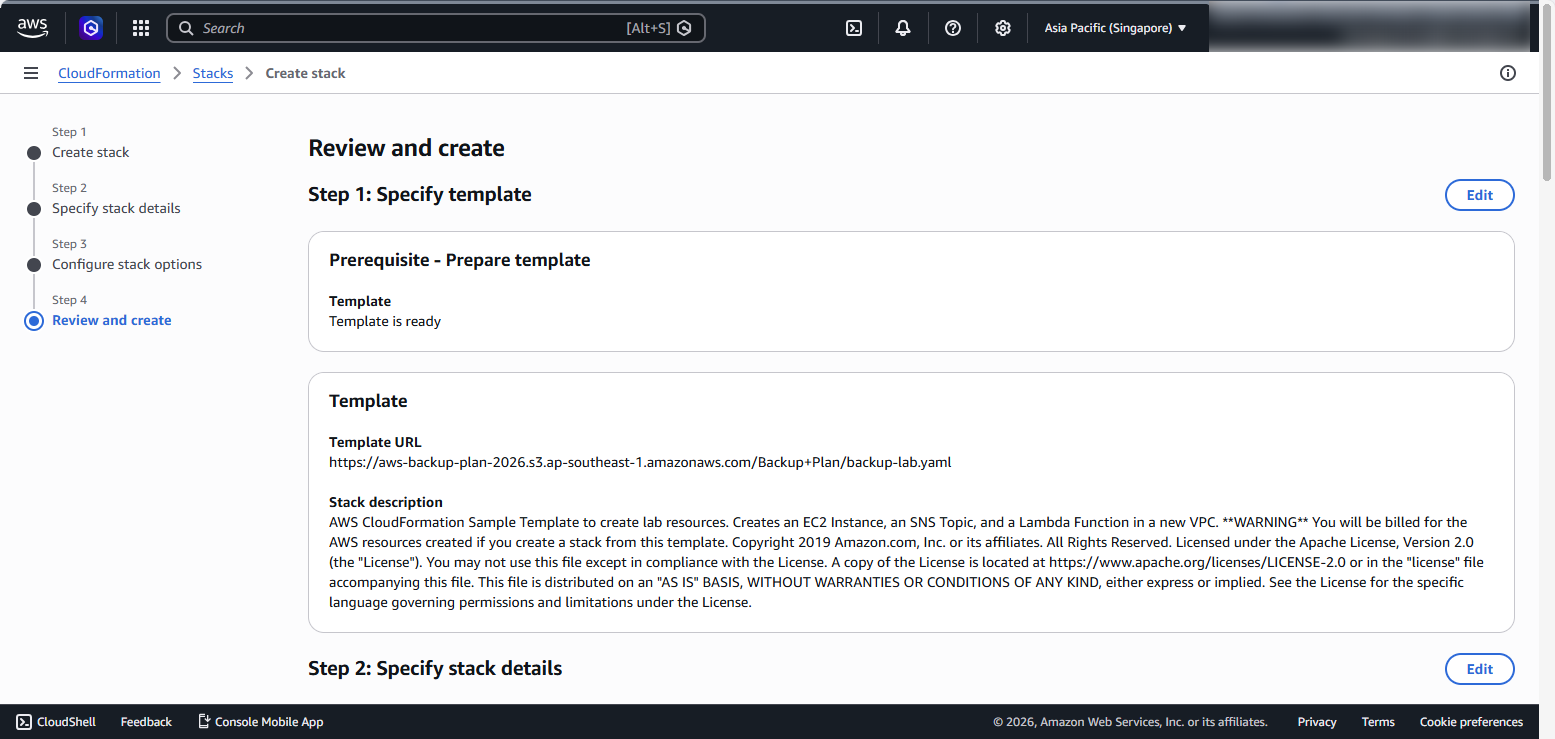Open Terms footer link
This screenshot has height=739, width=1555.
(x=1378, y=722)
